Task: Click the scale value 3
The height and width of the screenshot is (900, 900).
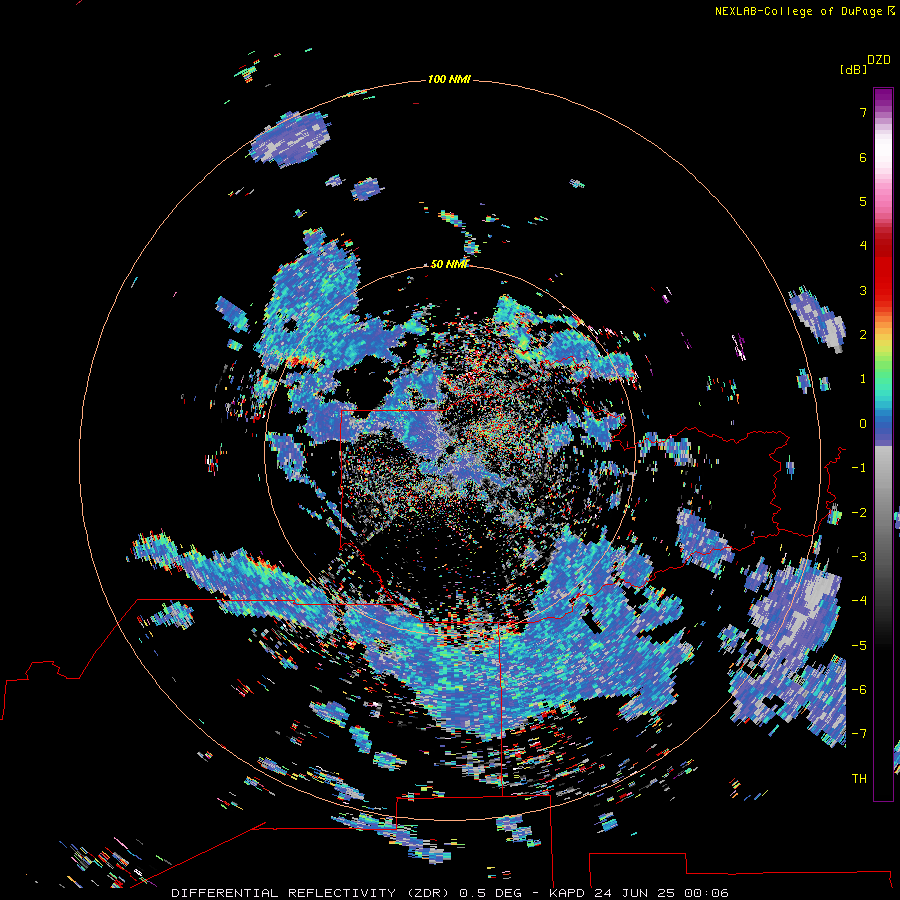Action: 863,290
